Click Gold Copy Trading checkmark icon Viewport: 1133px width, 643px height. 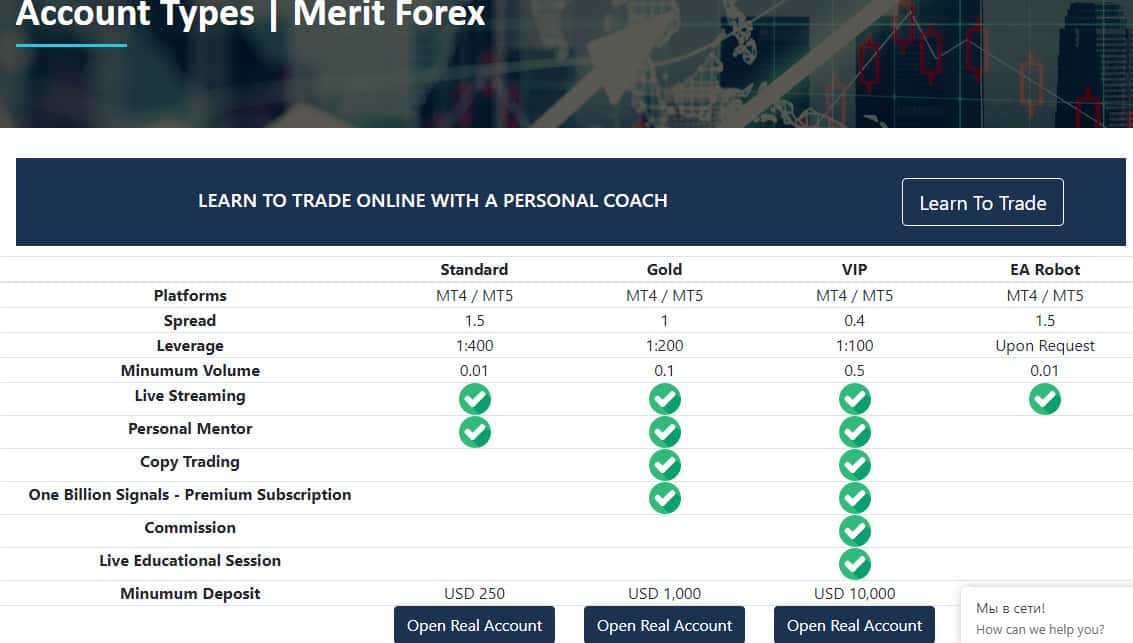pyautogui.click(x=665, y=465)
